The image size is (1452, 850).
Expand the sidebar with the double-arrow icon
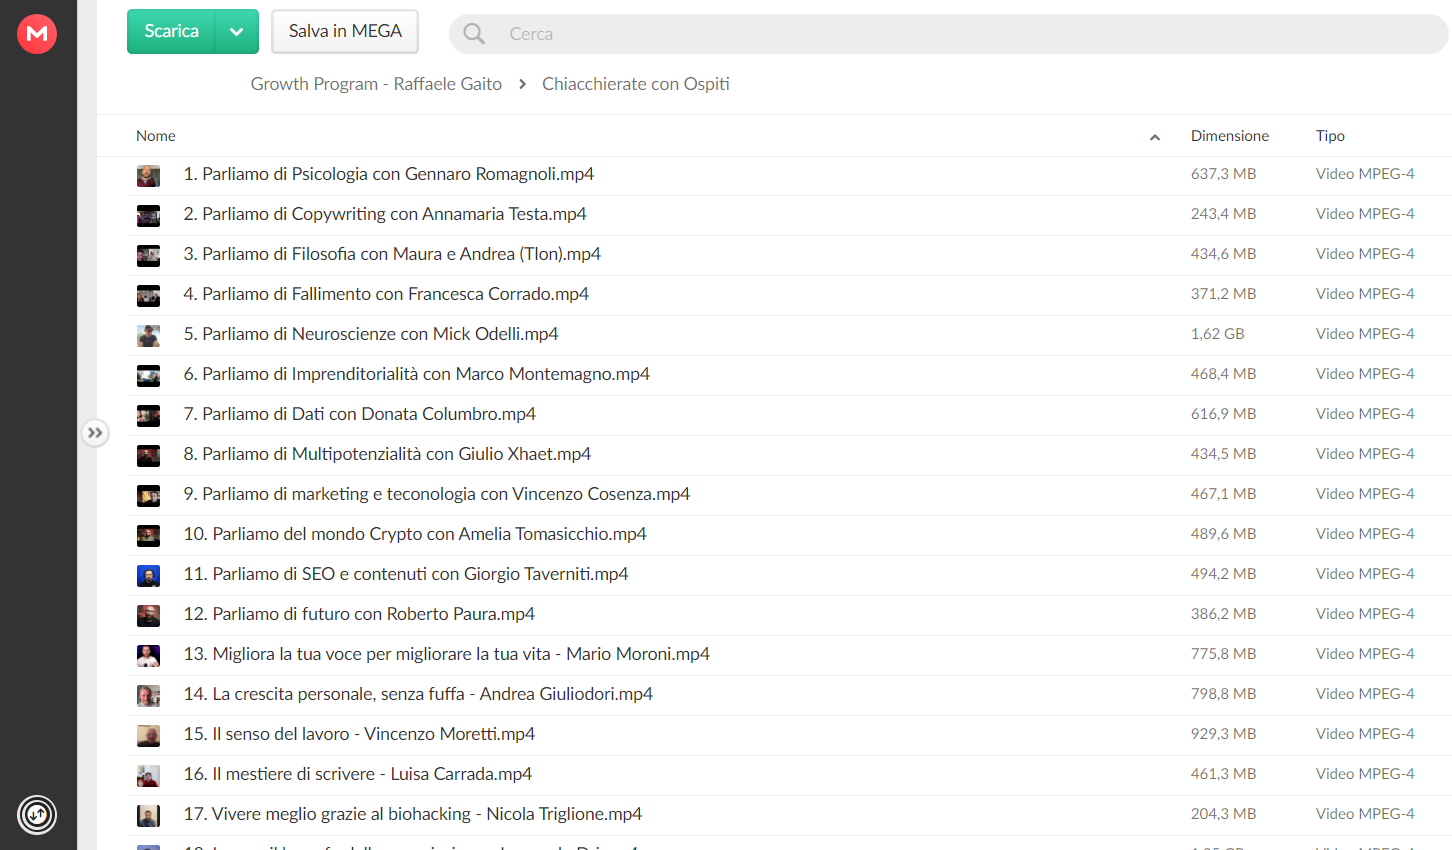(95, 433)
